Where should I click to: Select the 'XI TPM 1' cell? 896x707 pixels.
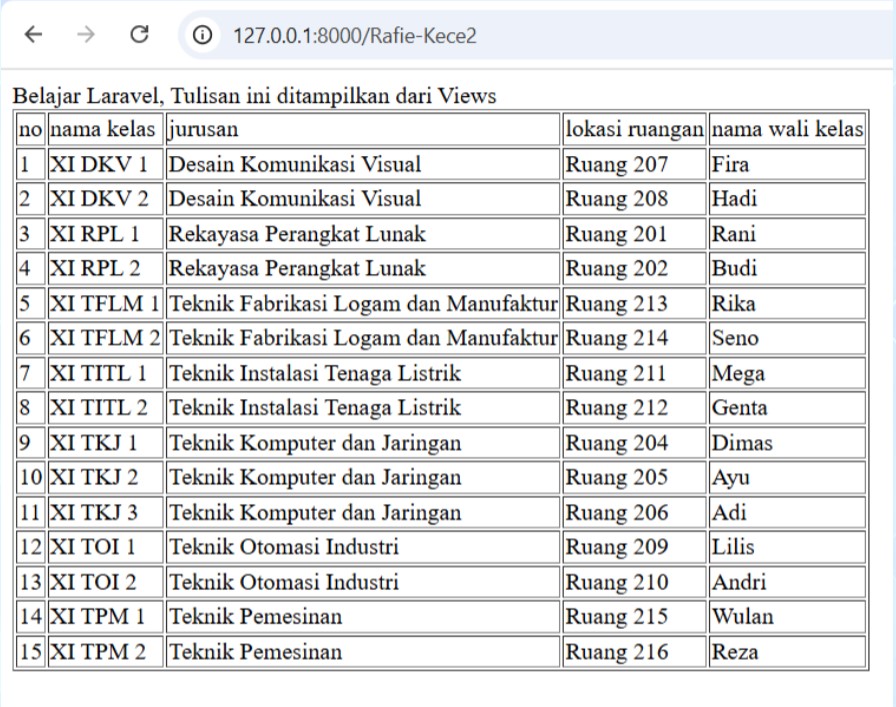tap(105, 617)
